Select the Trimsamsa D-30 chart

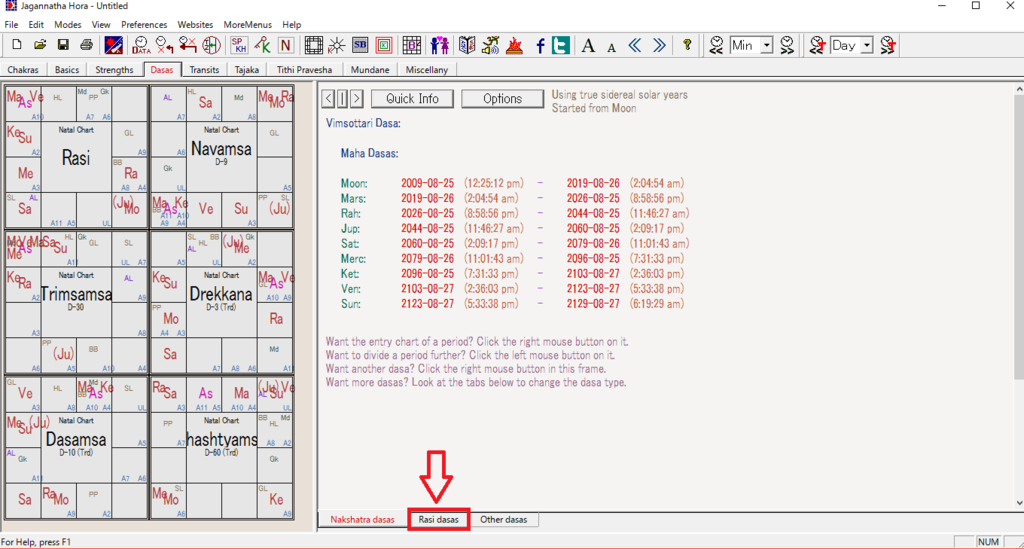point(76,302)
